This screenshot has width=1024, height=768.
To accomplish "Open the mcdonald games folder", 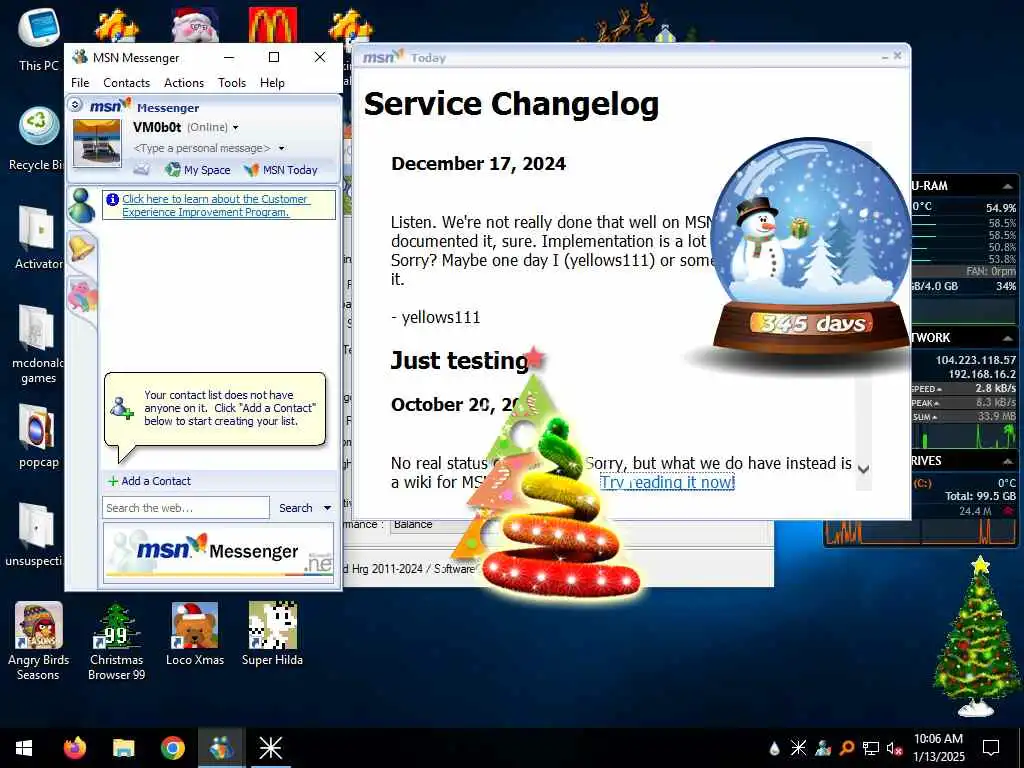I will pyautogui.click(x=38, y=345).
